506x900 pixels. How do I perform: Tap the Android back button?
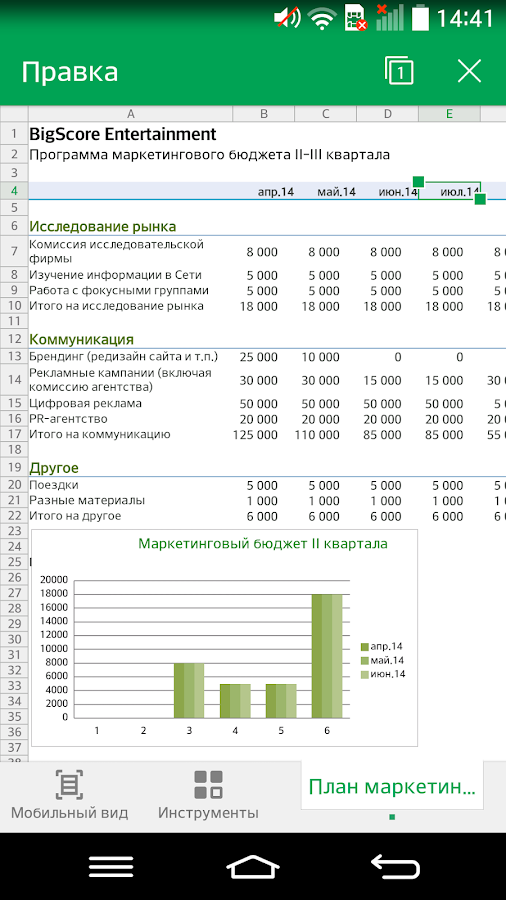click(395, 866)
